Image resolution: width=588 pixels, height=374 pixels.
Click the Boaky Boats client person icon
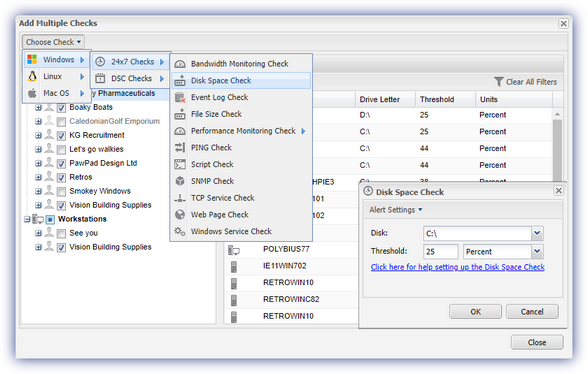[49, 107]
